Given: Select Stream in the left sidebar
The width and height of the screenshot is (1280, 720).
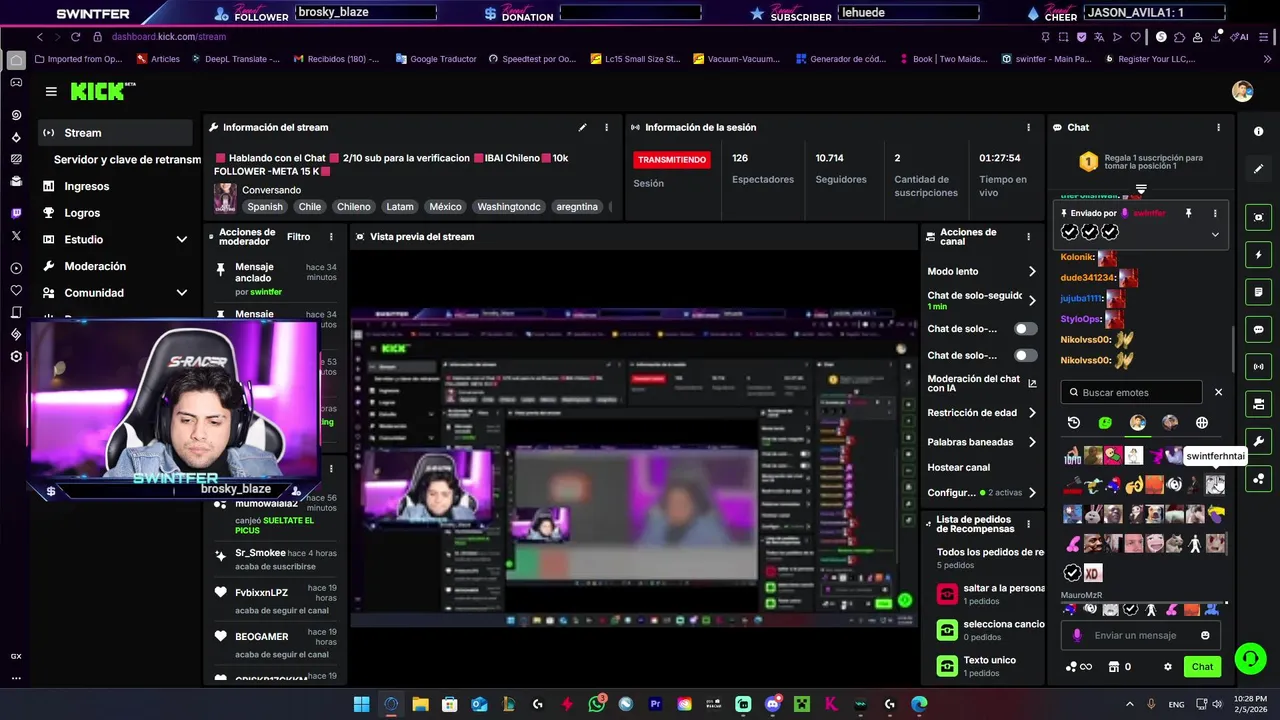Looking at the screenshot, I should point(116,133).
